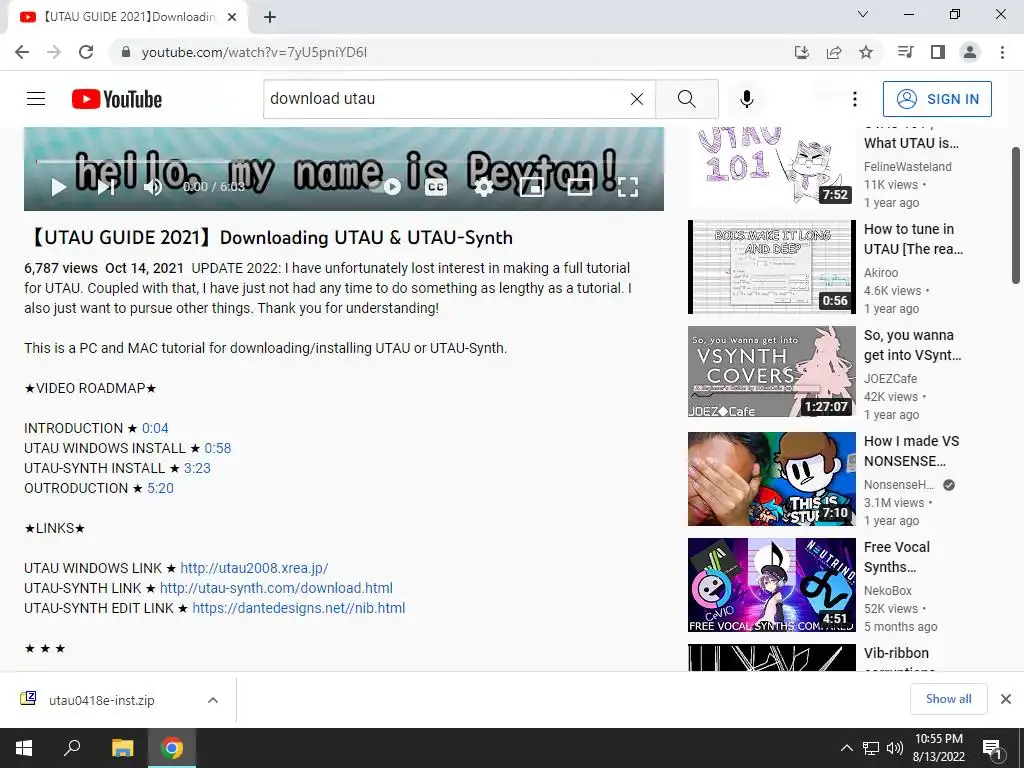The height and width of the screenshot is (768, 1024).
Task: Go back in browser history
Action: [x=22, y=52]
